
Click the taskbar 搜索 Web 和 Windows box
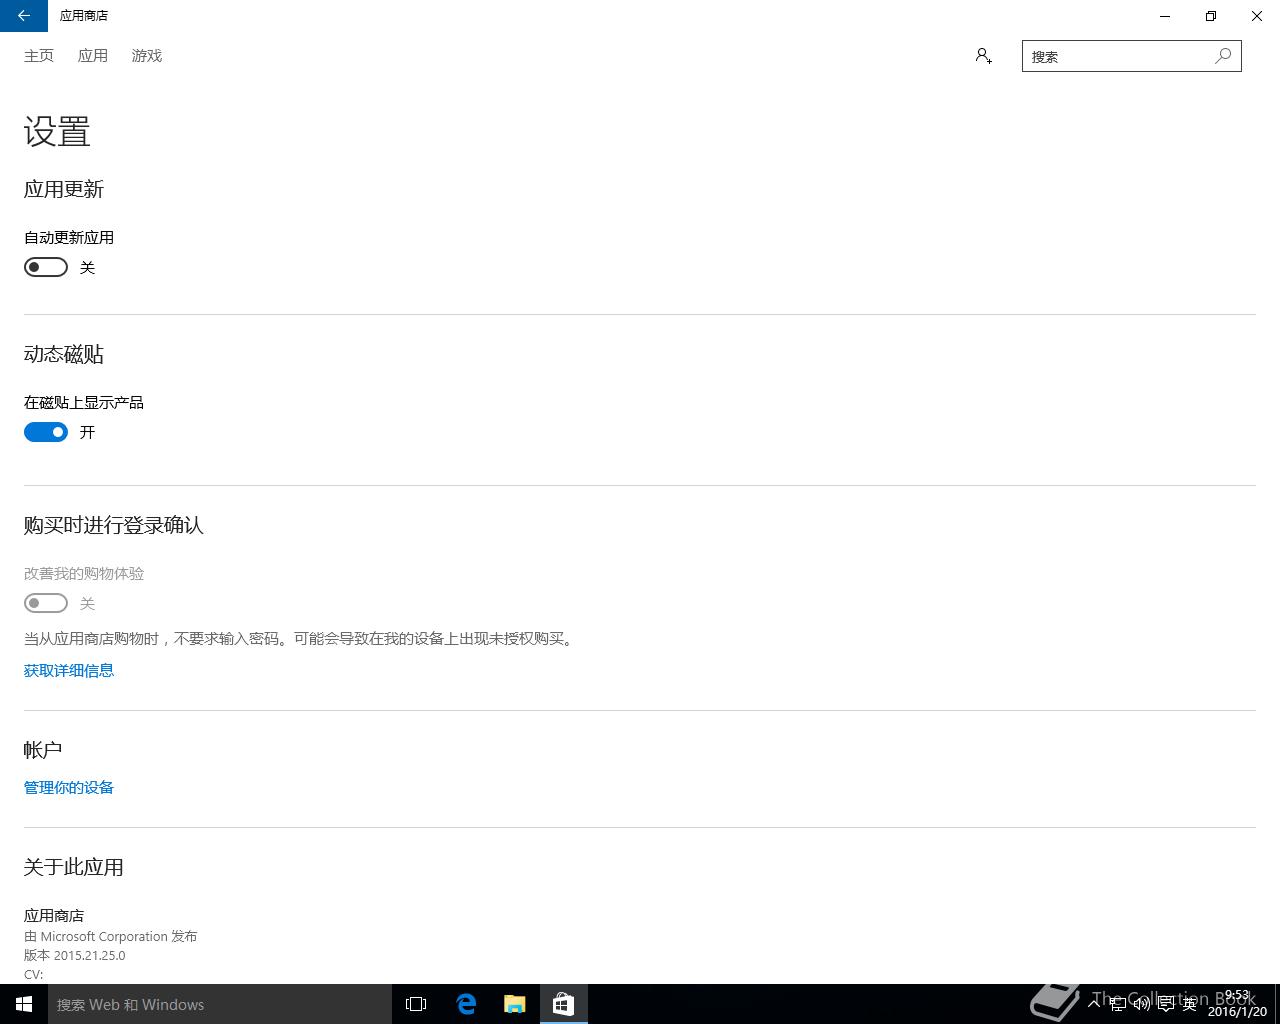220,1004
